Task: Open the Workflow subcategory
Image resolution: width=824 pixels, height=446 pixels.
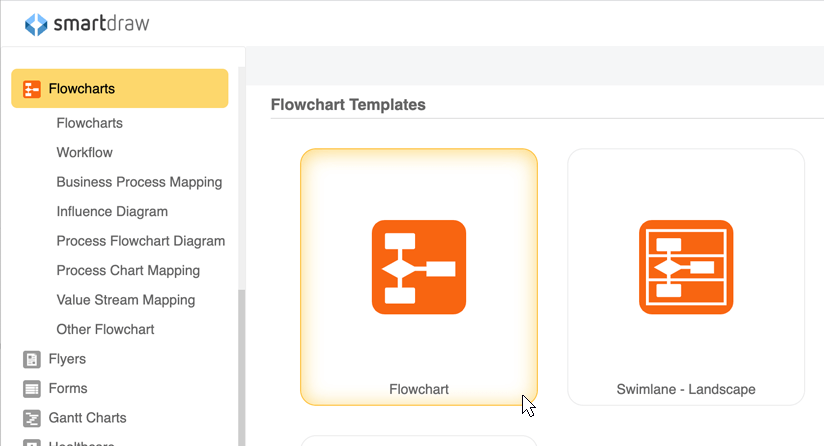Action: coord(85,152)
